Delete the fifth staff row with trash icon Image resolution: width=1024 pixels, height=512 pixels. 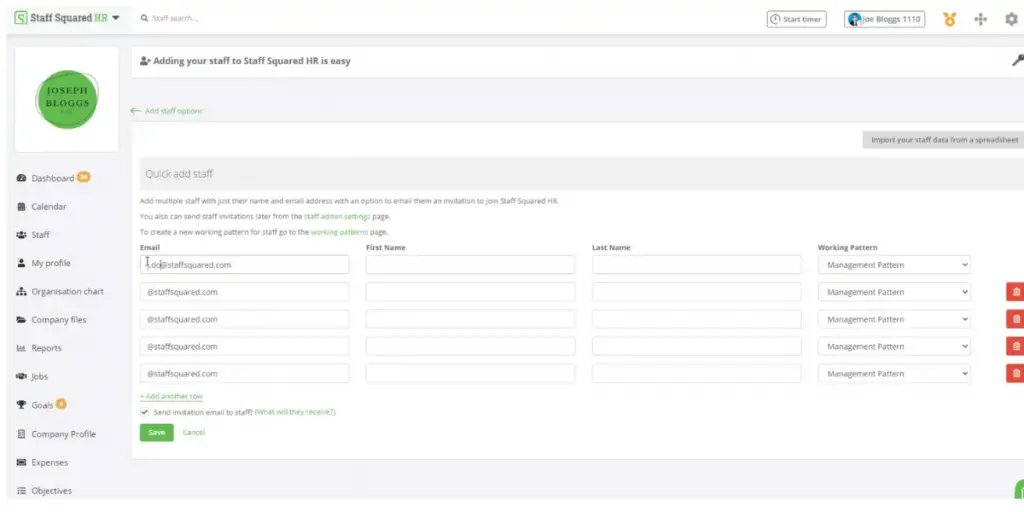[x=1016, y=374]
